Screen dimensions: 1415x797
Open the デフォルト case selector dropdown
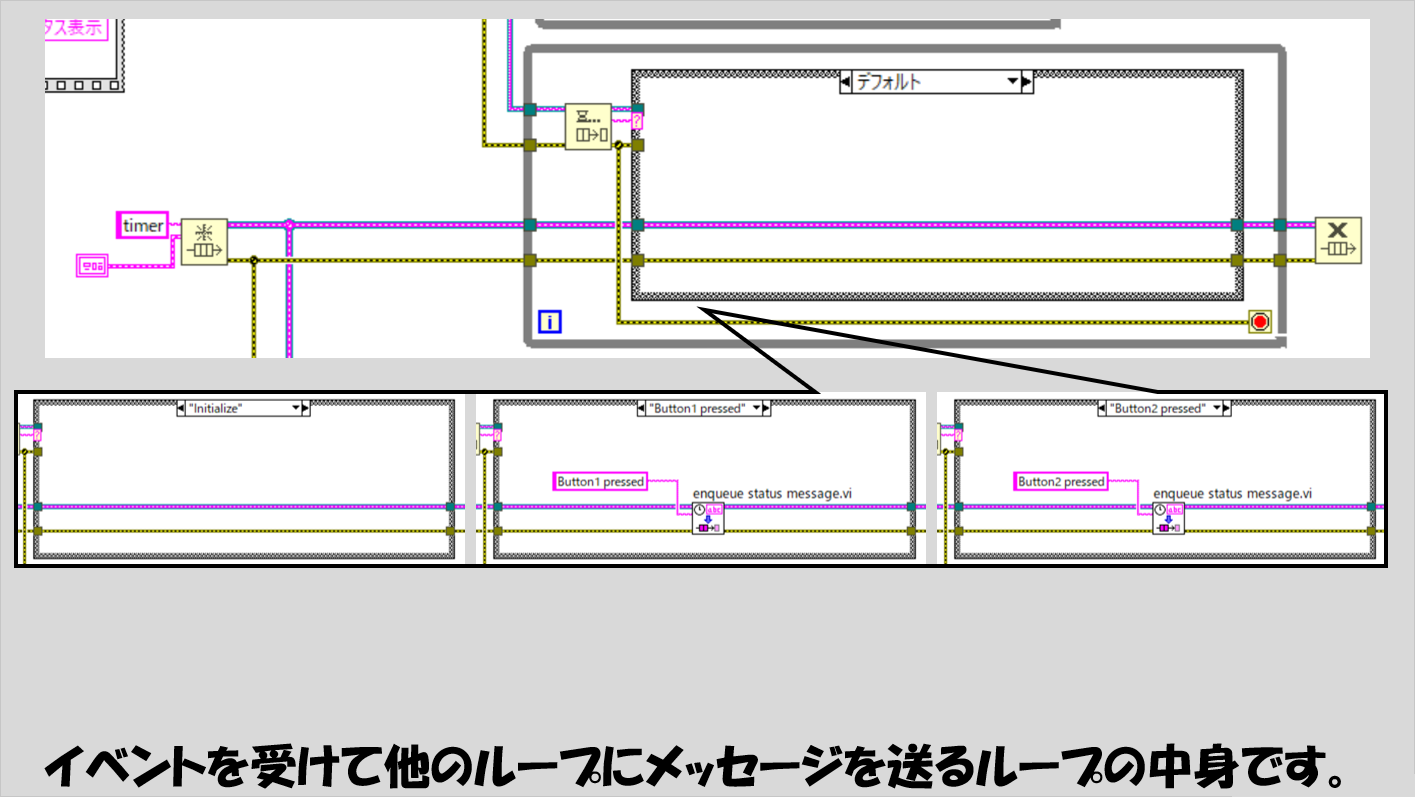(1012, 82)
